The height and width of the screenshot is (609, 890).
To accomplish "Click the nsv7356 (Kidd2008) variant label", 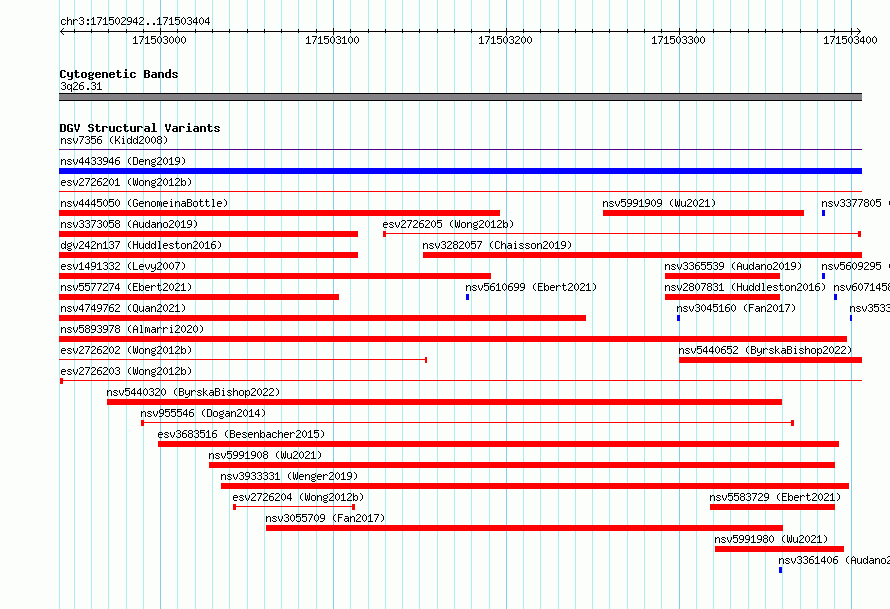I will pos(114,140).
